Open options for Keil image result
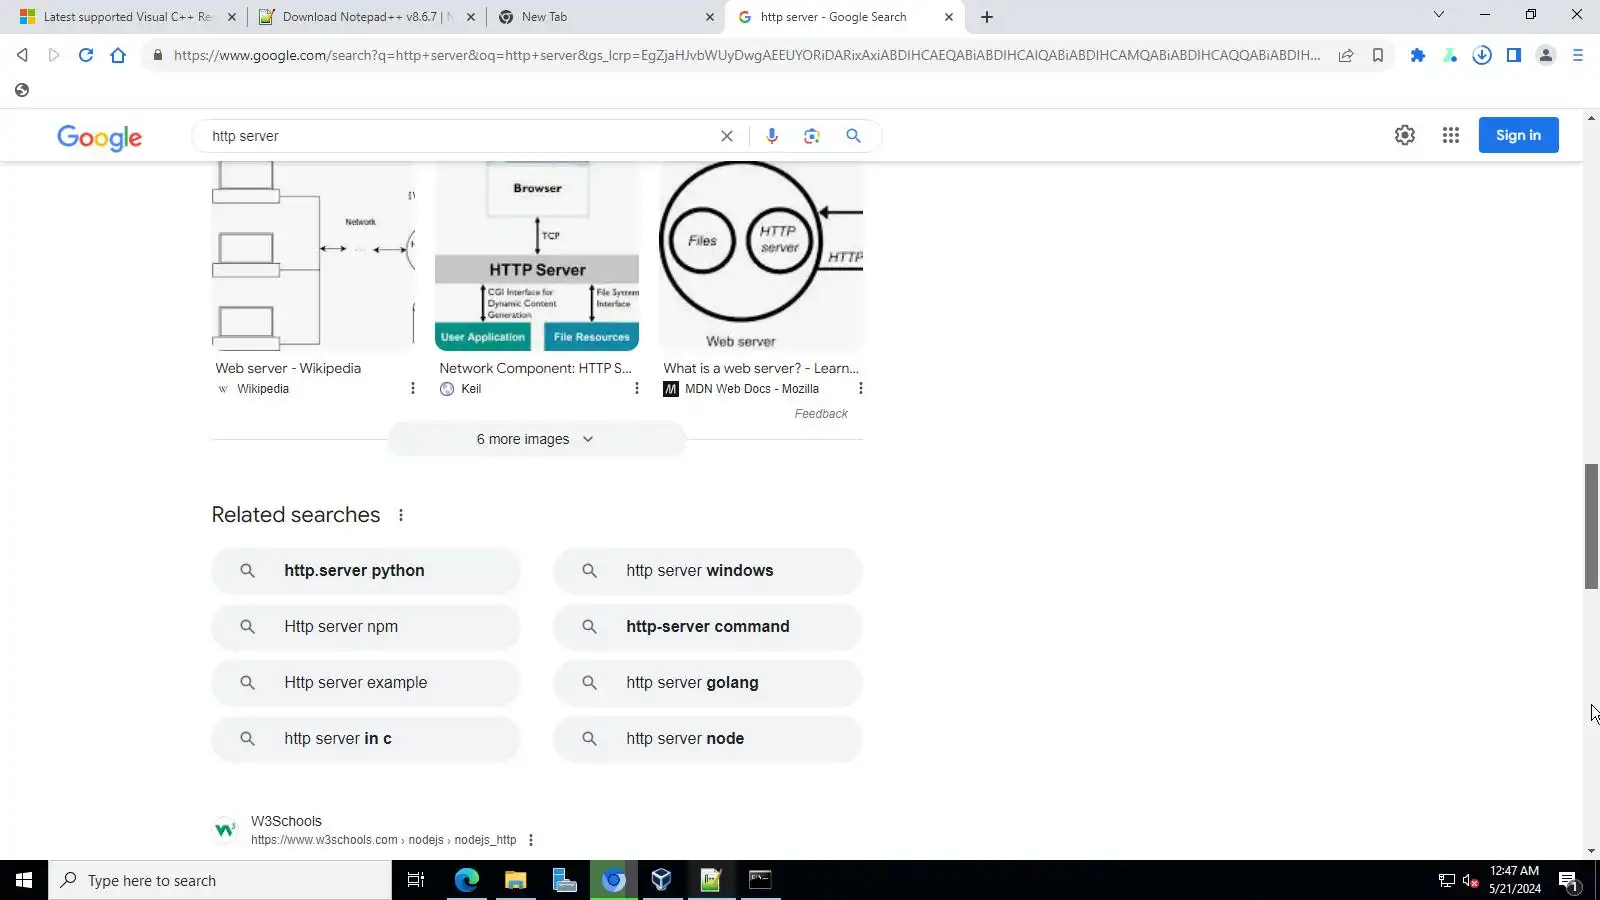 (x=637, y=388)
